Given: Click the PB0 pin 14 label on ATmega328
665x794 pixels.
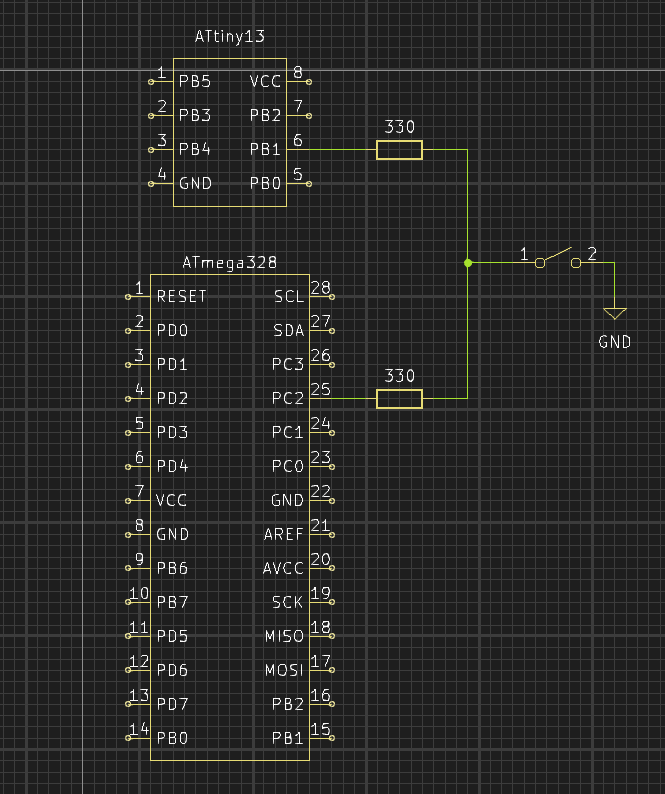Looking at the screenshot, I should tap(172, 738).
